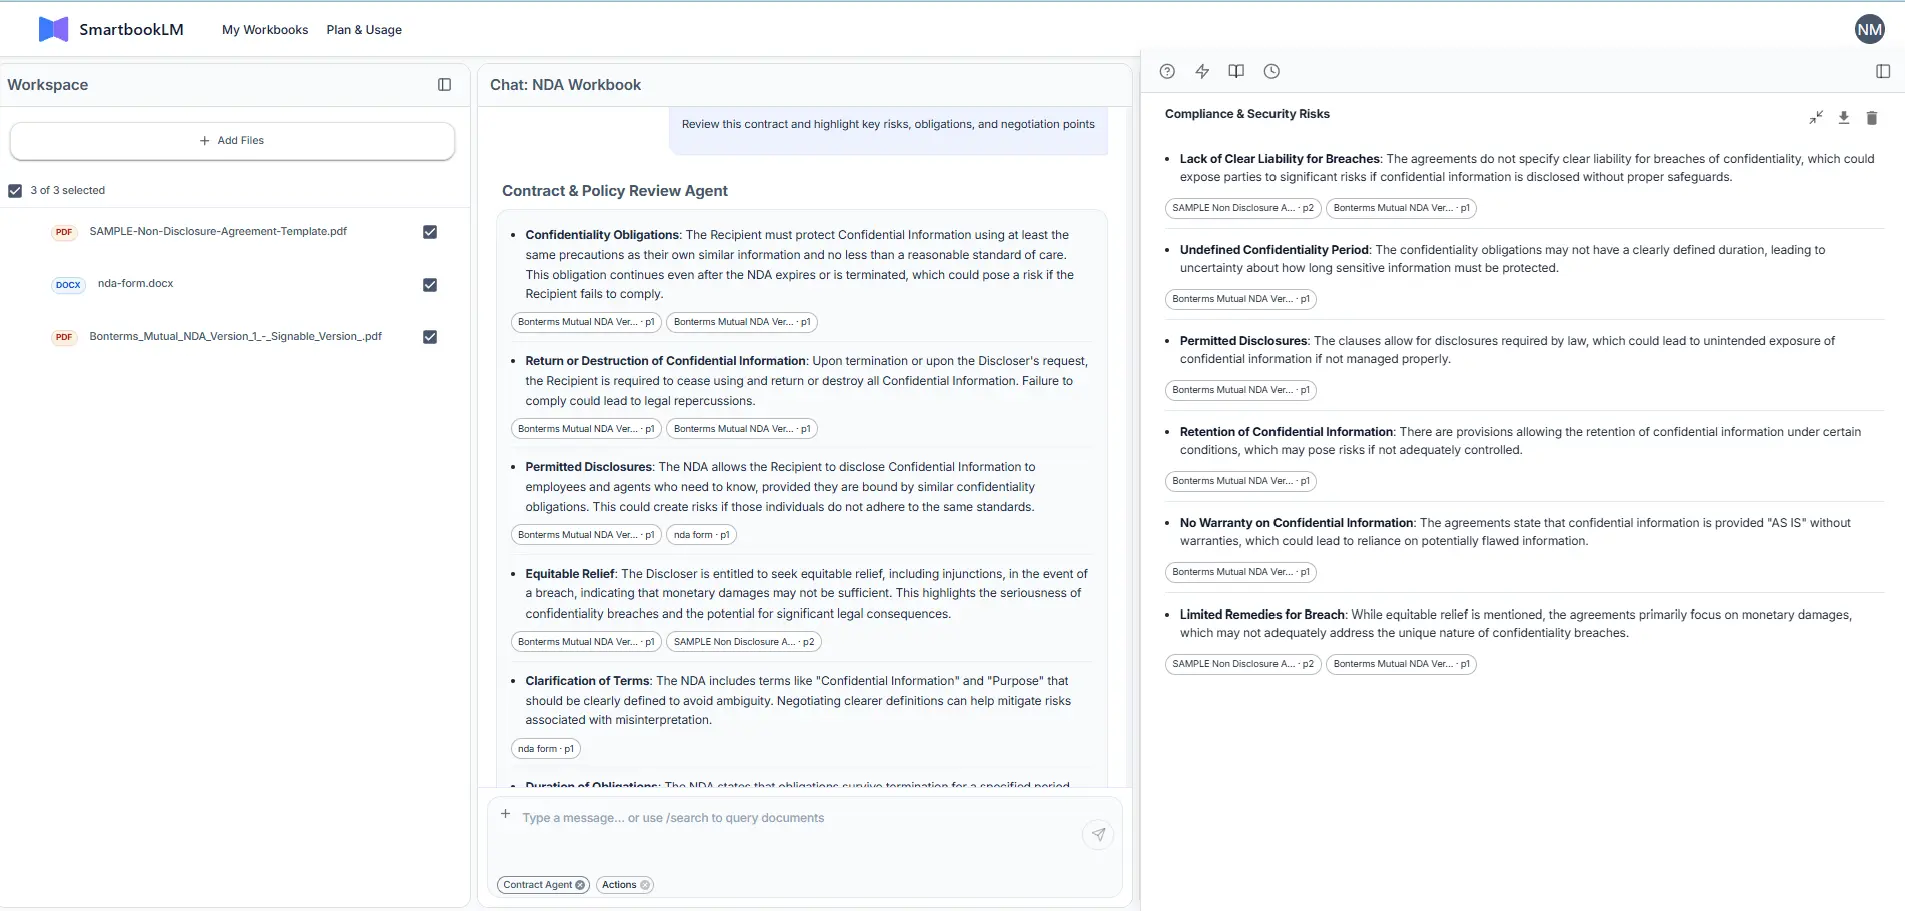Open Bonterms citation under Limited Remedies for Breach
The image size is (1905, 911).
point(1402,664)
